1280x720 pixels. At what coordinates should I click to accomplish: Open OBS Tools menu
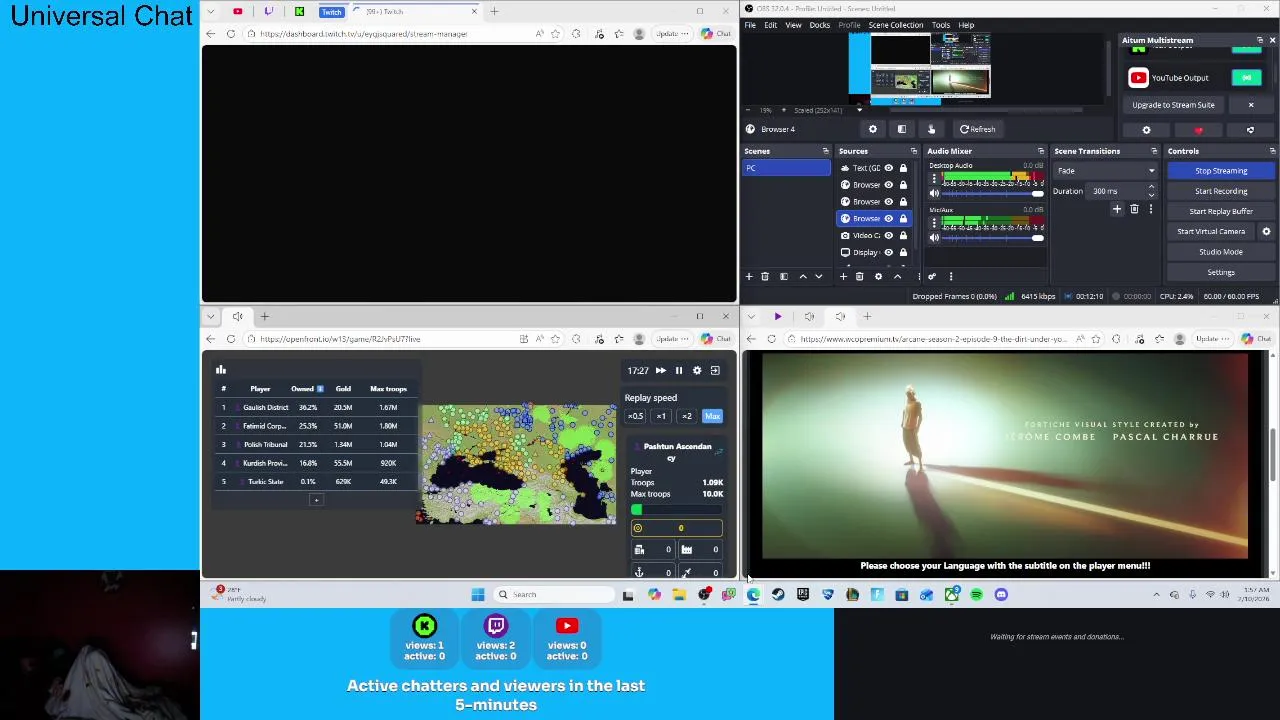coord(941,25)
